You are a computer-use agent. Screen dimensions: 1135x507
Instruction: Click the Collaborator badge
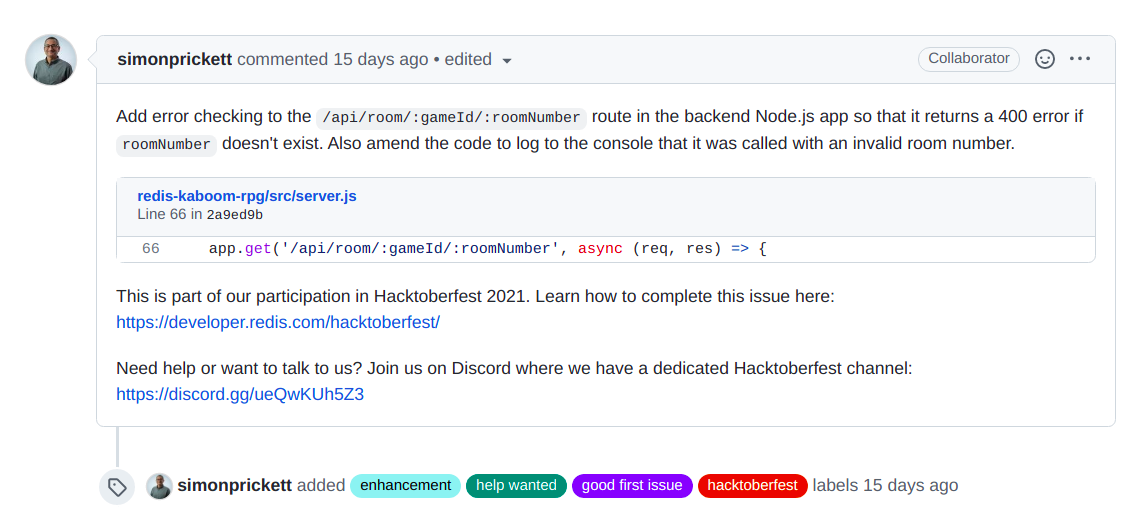pos(969,59)
